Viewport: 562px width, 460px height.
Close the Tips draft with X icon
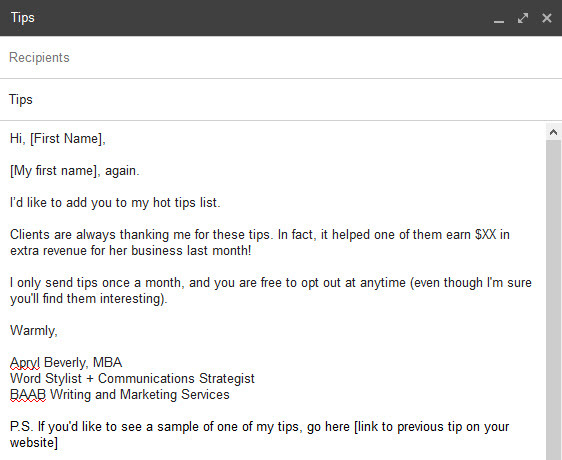547,18
